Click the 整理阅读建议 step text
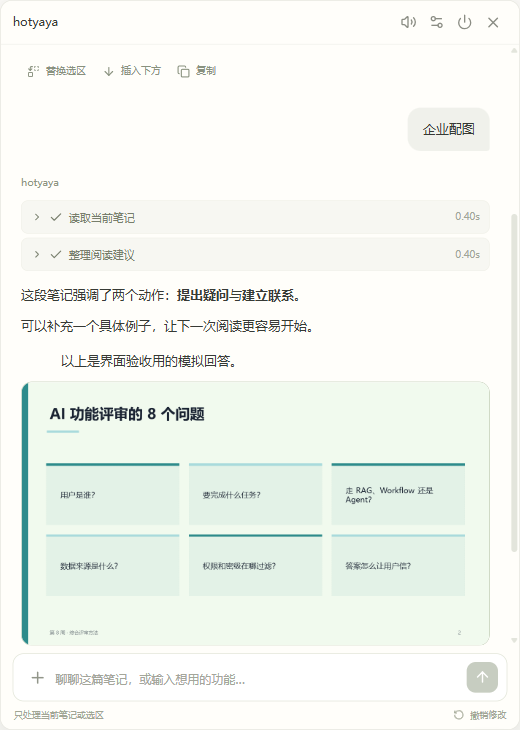 101,255
